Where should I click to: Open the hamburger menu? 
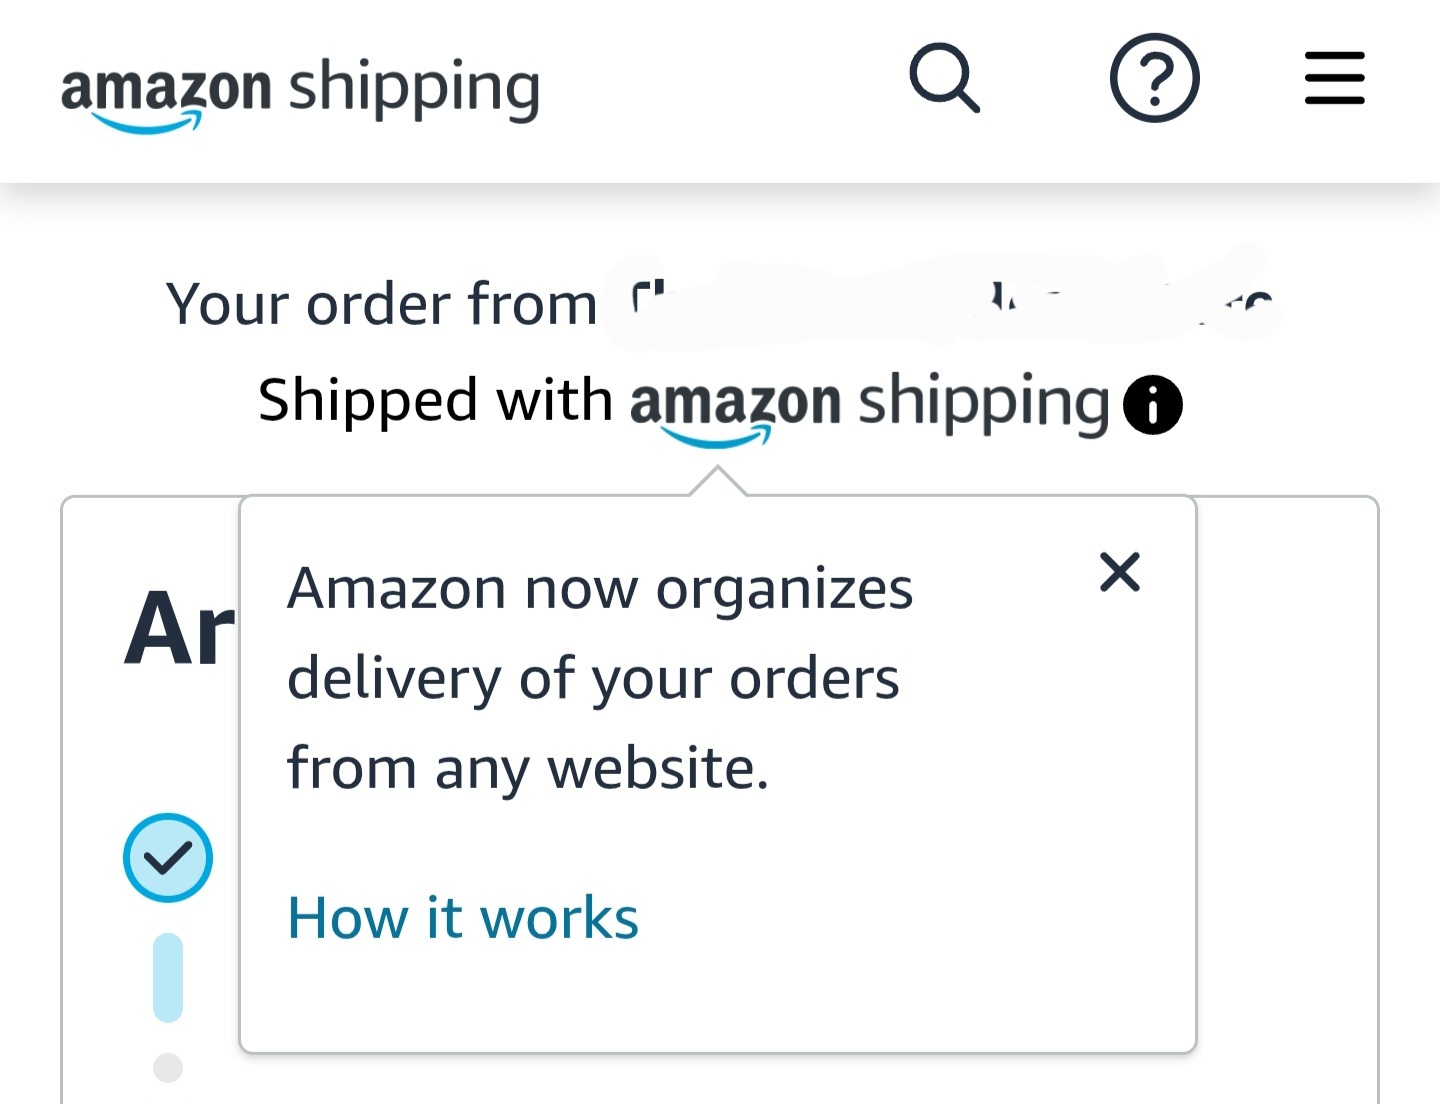pos(1334,78)
